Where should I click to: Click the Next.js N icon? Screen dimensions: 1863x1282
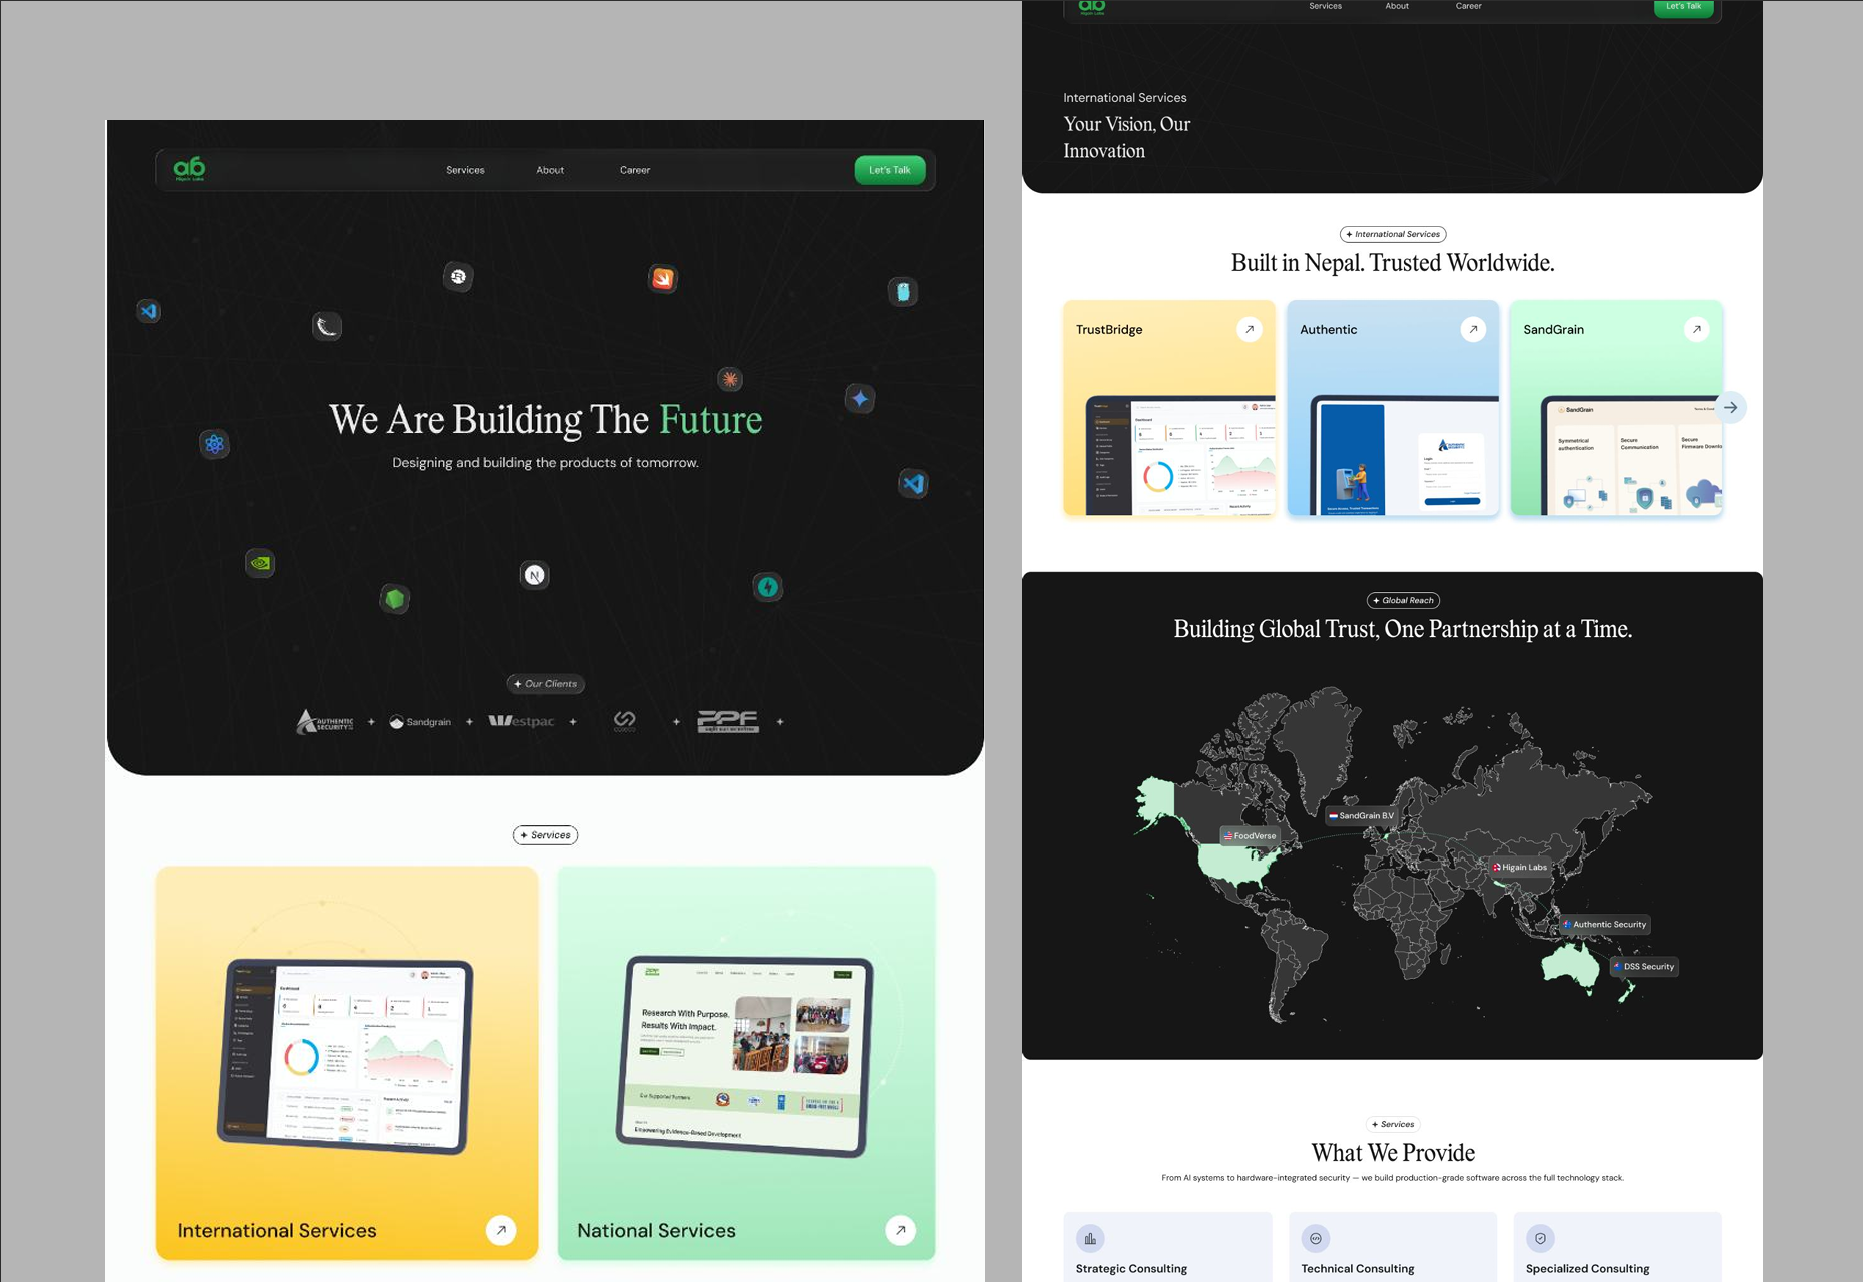[x=535, y=575]
